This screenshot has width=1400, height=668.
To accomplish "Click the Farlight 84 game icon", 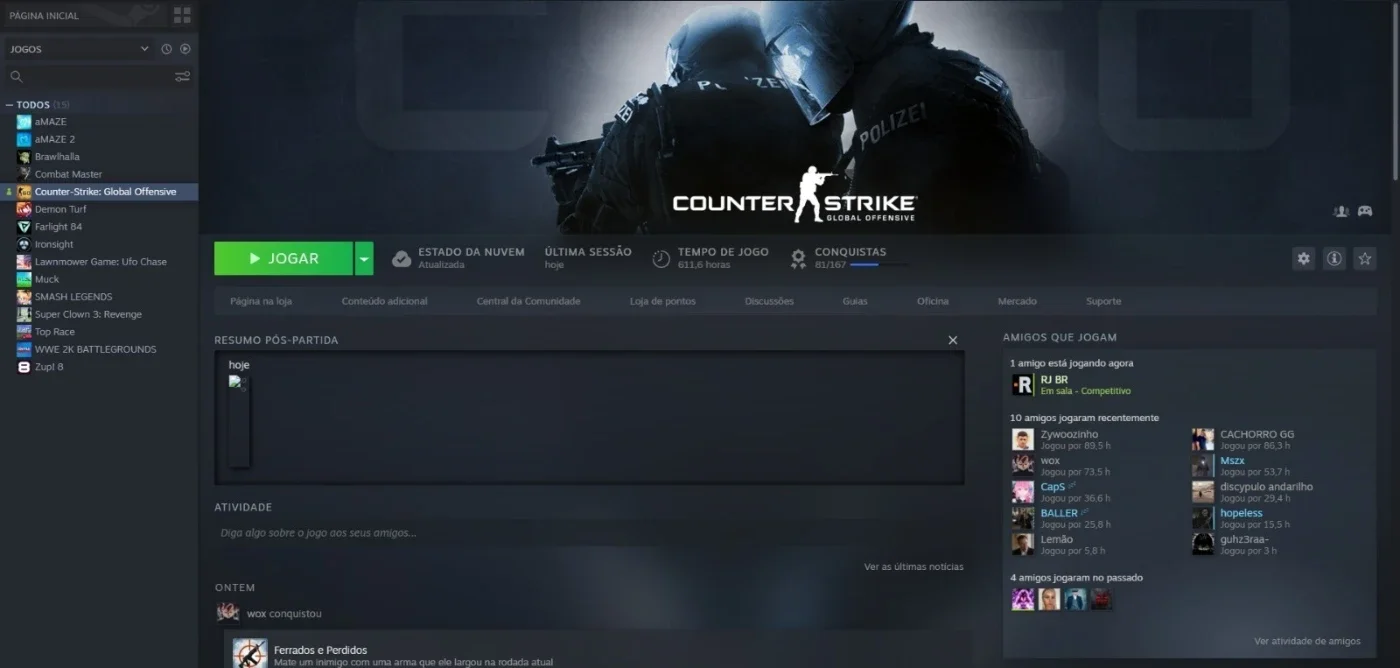I will click(x=24, y=227).
